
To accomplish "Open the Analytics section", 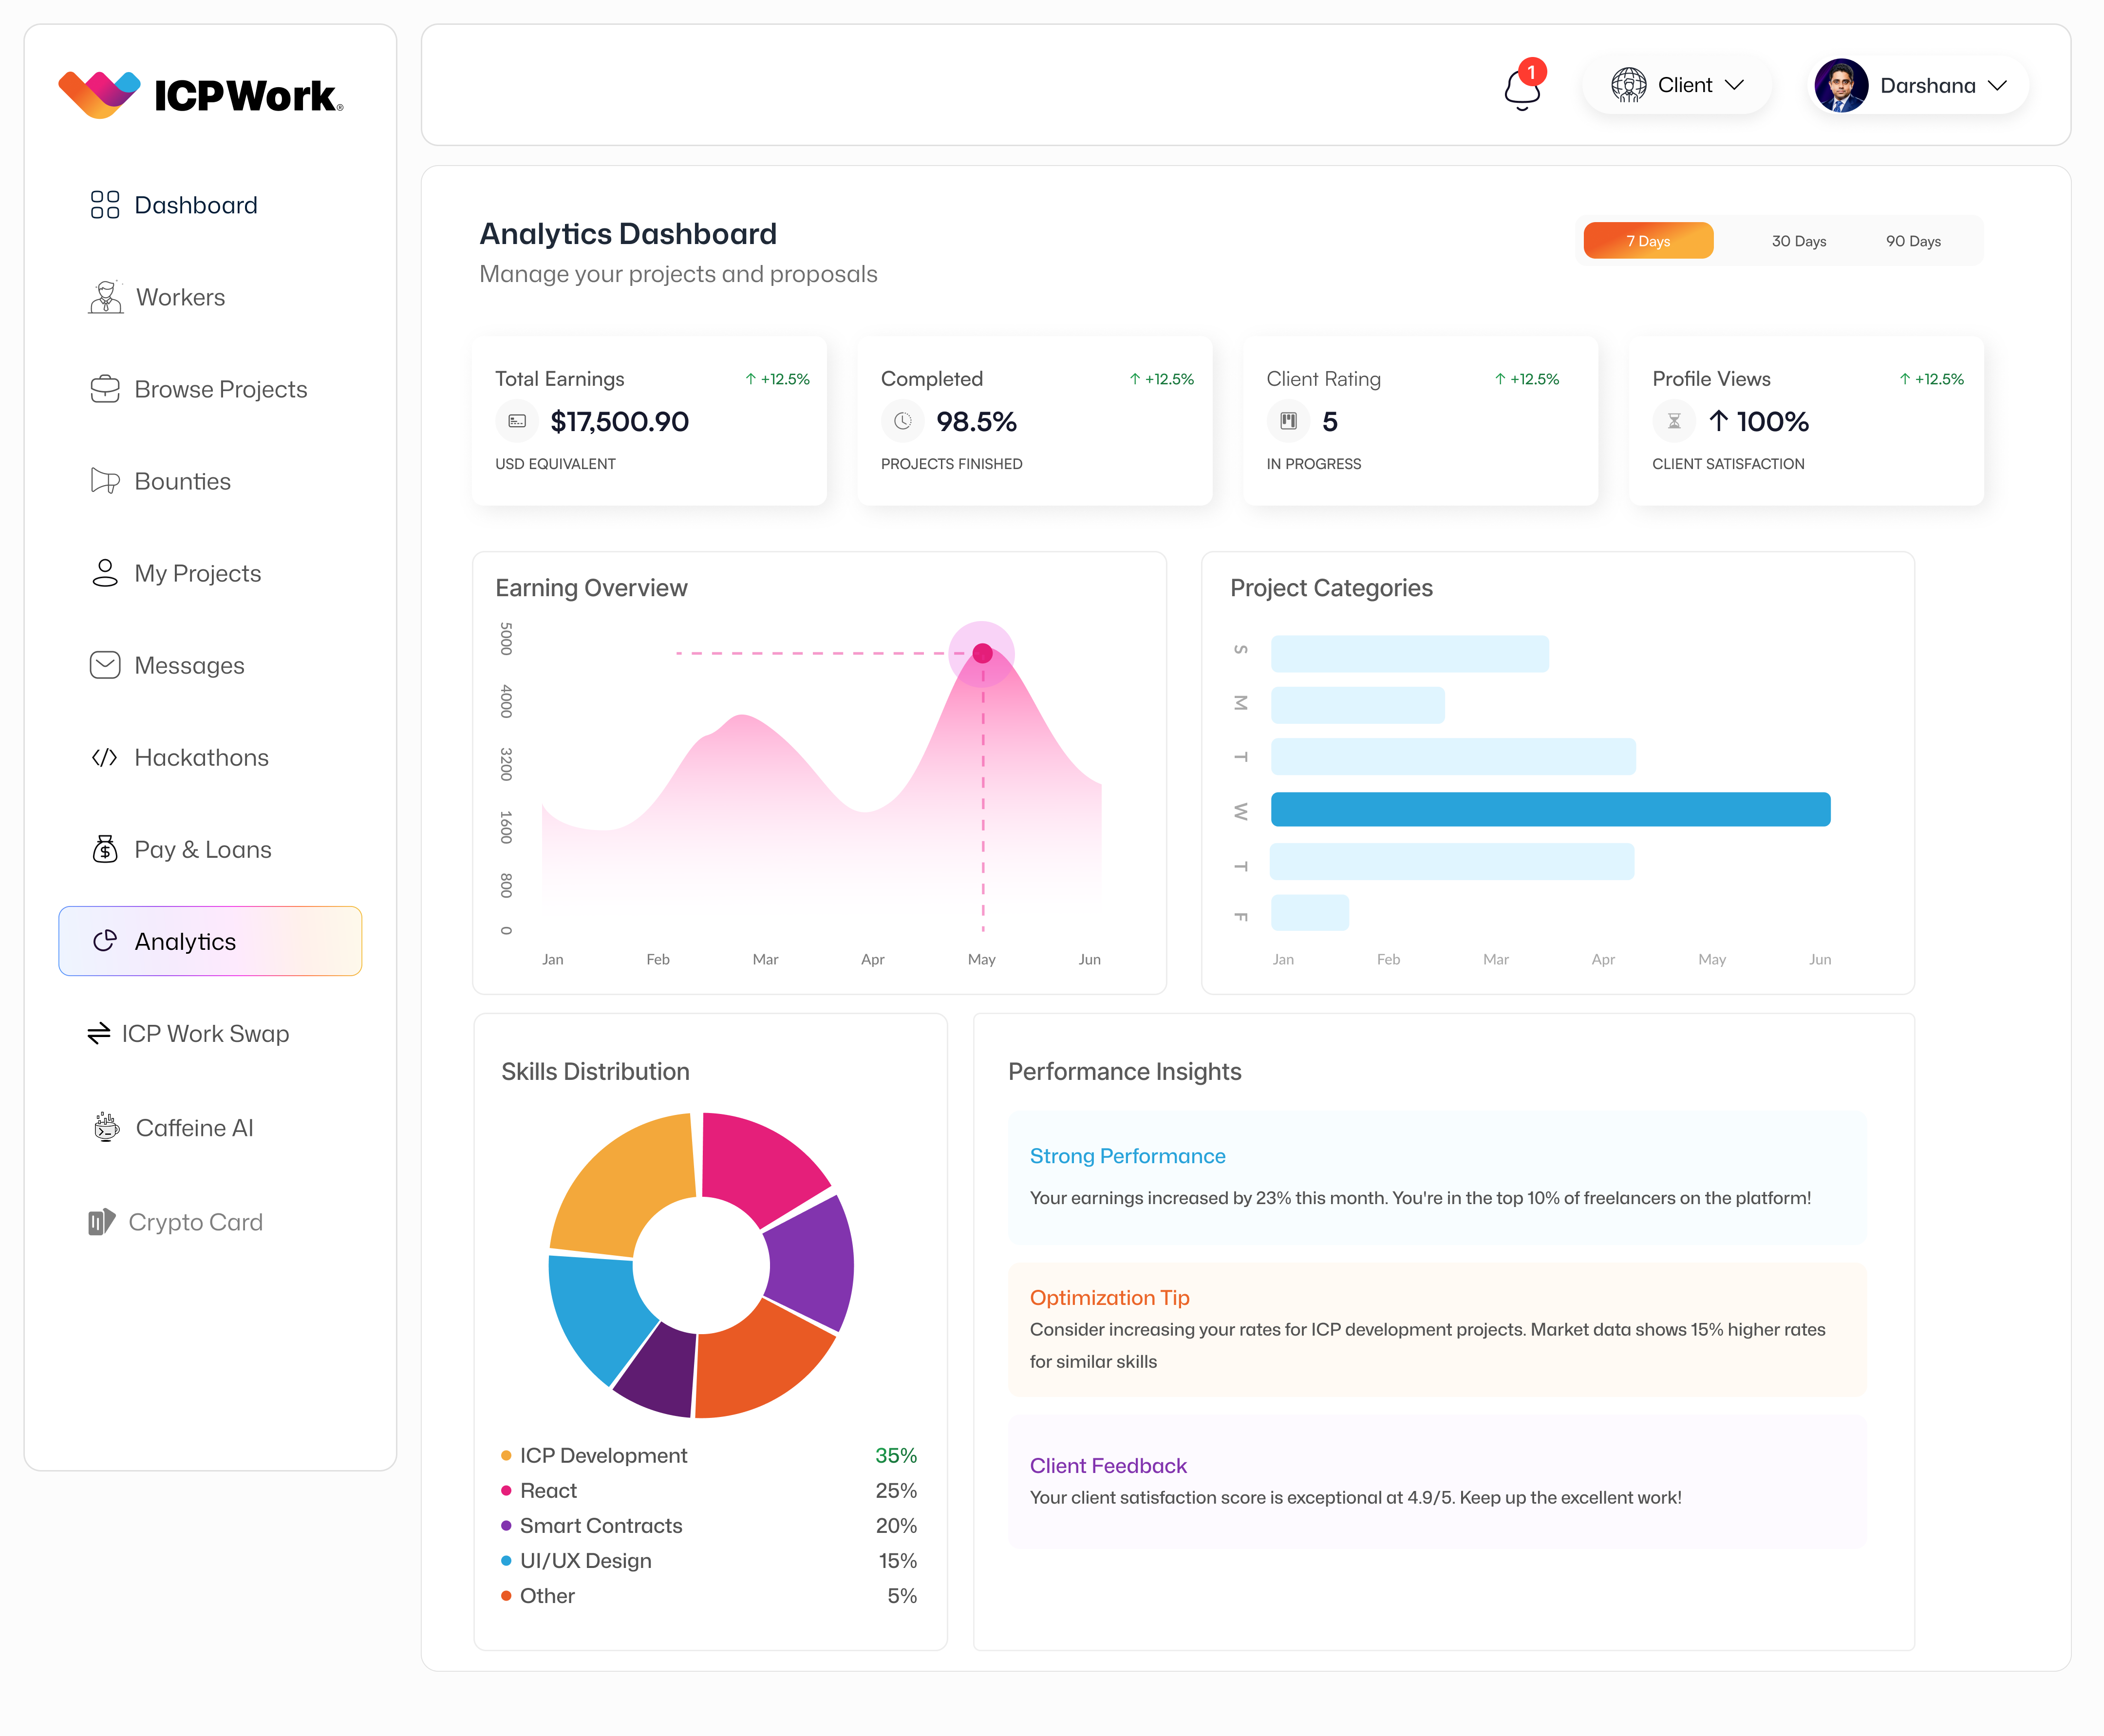I will [x=184, y=941].
